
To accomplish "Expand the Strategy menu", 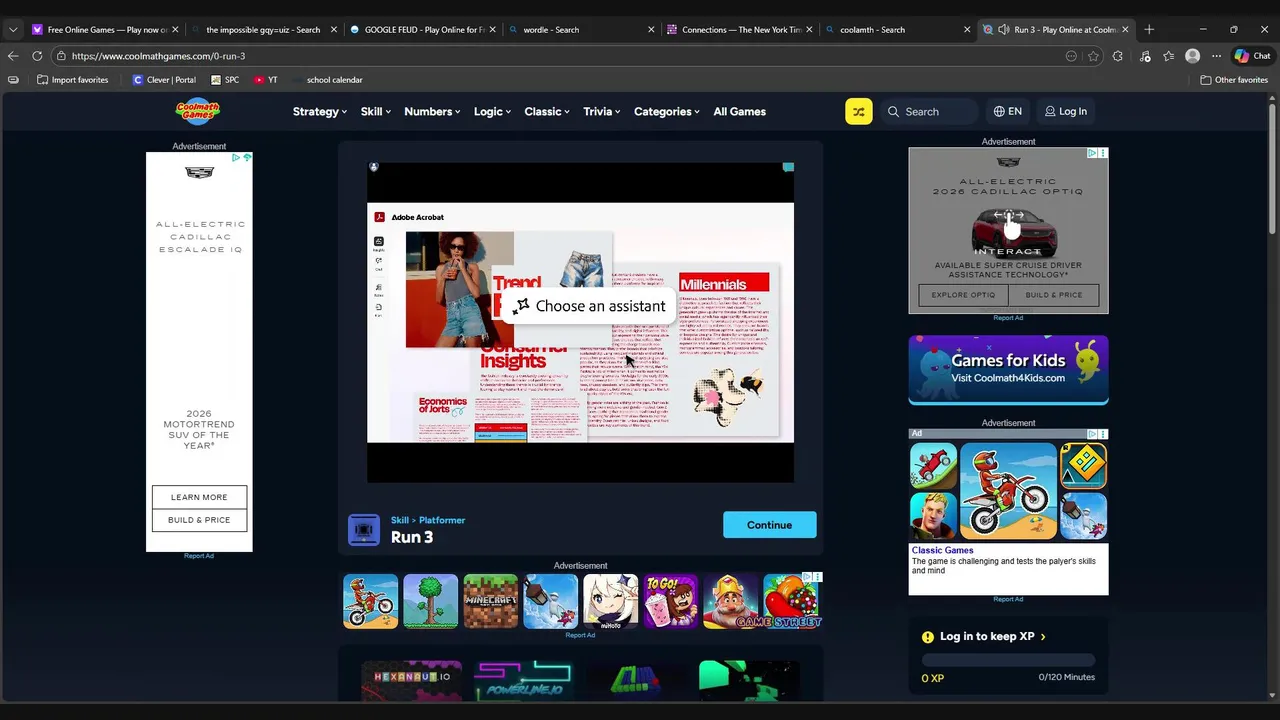I will pos(320,111).
